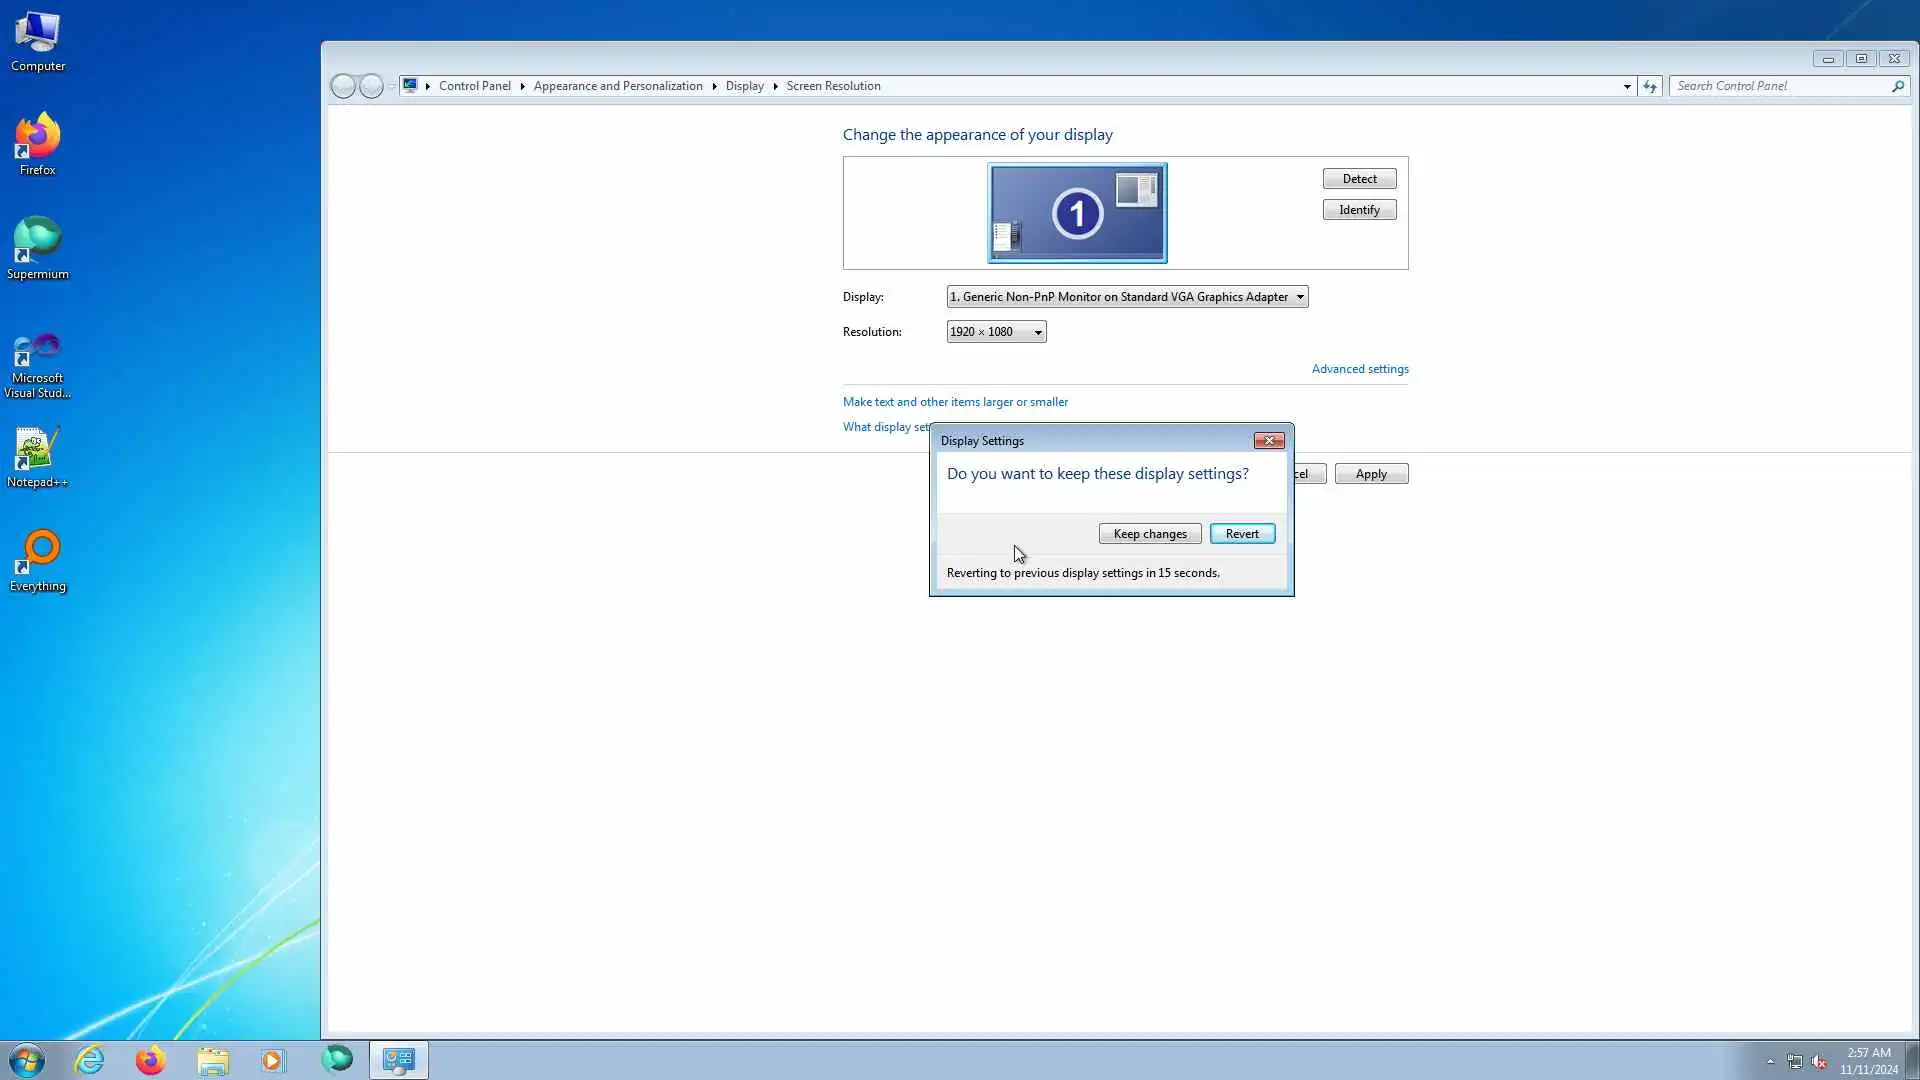The image size is (1920, 1080).
Task: Open Windows Explorer taskbar folder icon
Action: coord(212,1060)
